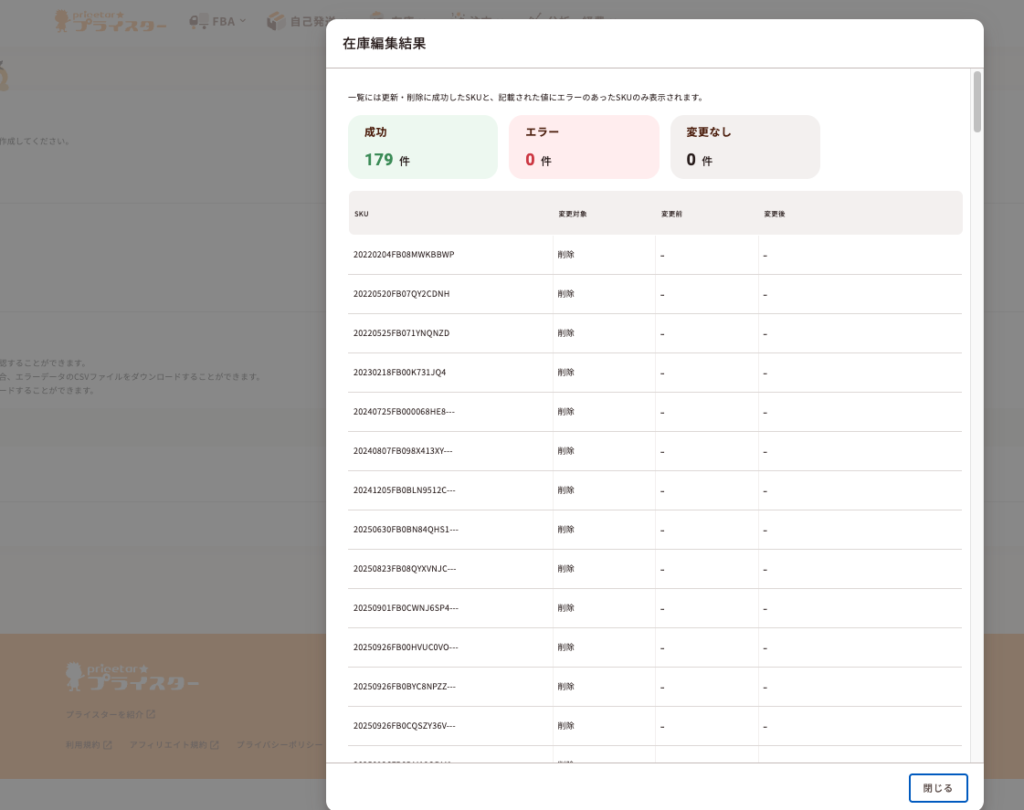Click the 成功 179件 summary card
This screenshot has height=810, width=1024.
click(422, 147)
